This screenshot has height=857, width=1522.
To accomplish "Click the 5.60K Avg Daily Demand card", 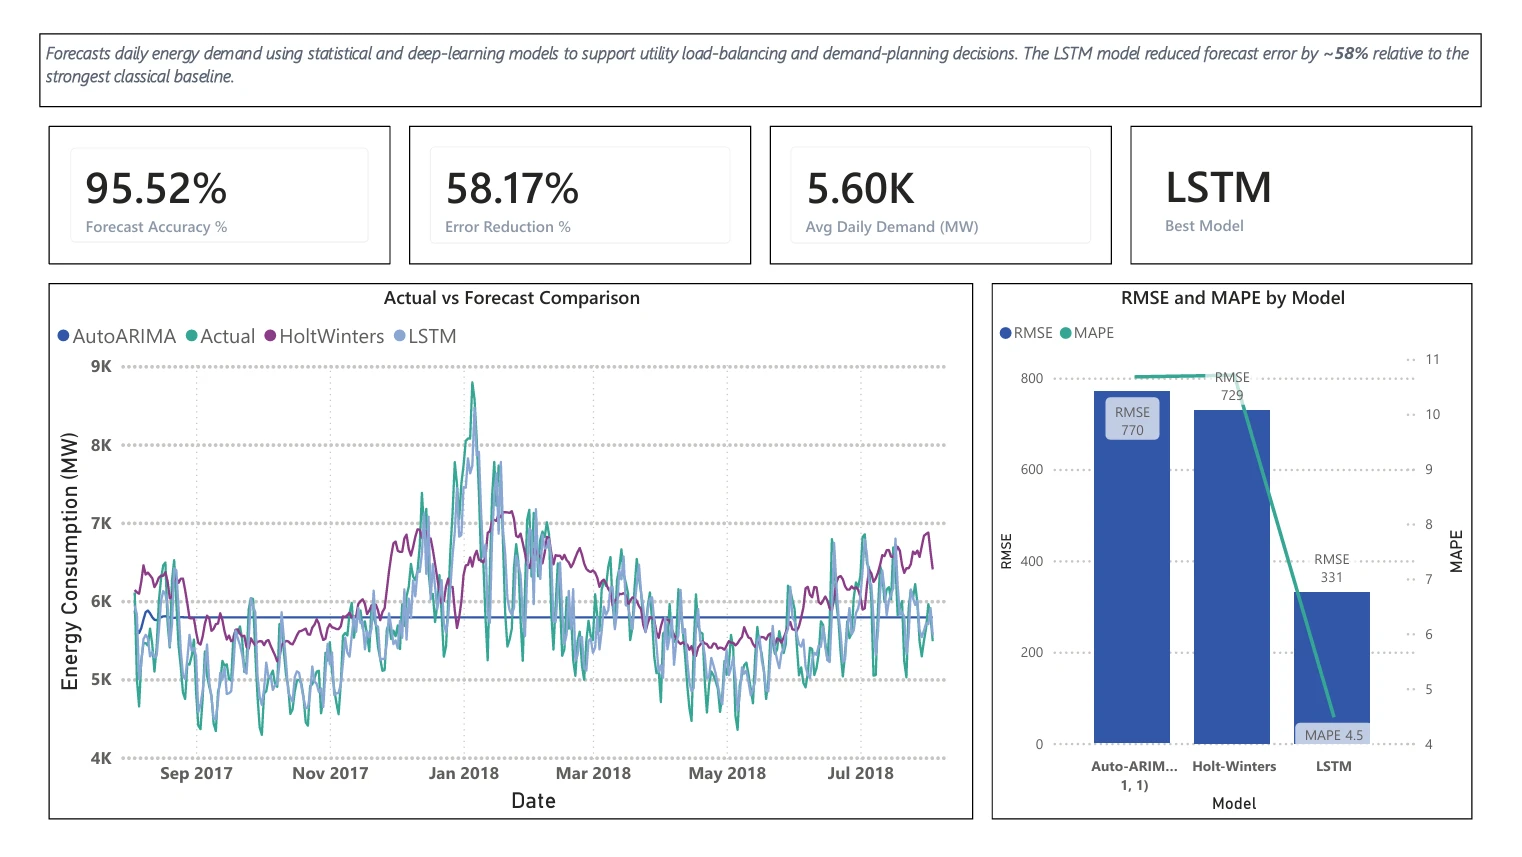I will click(941, 195).
